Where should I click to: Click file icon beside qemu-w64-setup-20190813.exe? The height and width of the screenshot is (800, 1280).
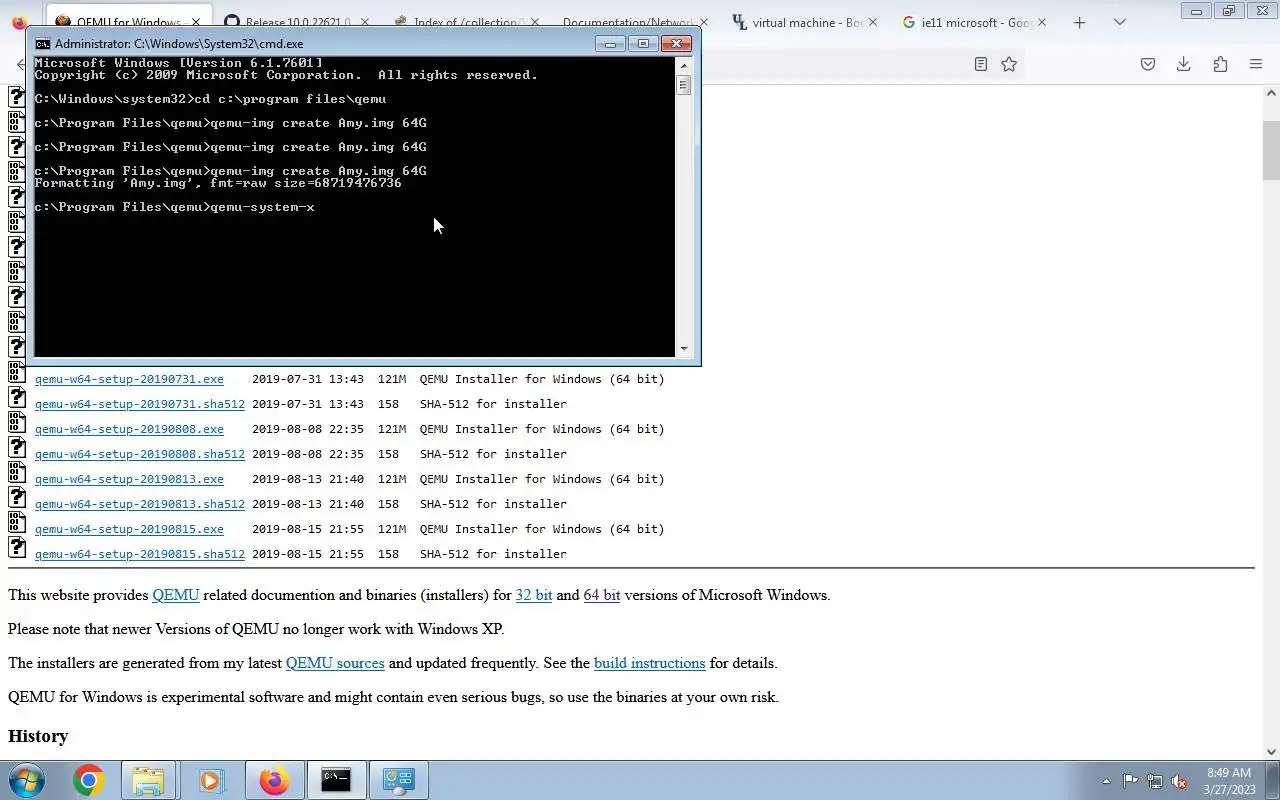17,472
